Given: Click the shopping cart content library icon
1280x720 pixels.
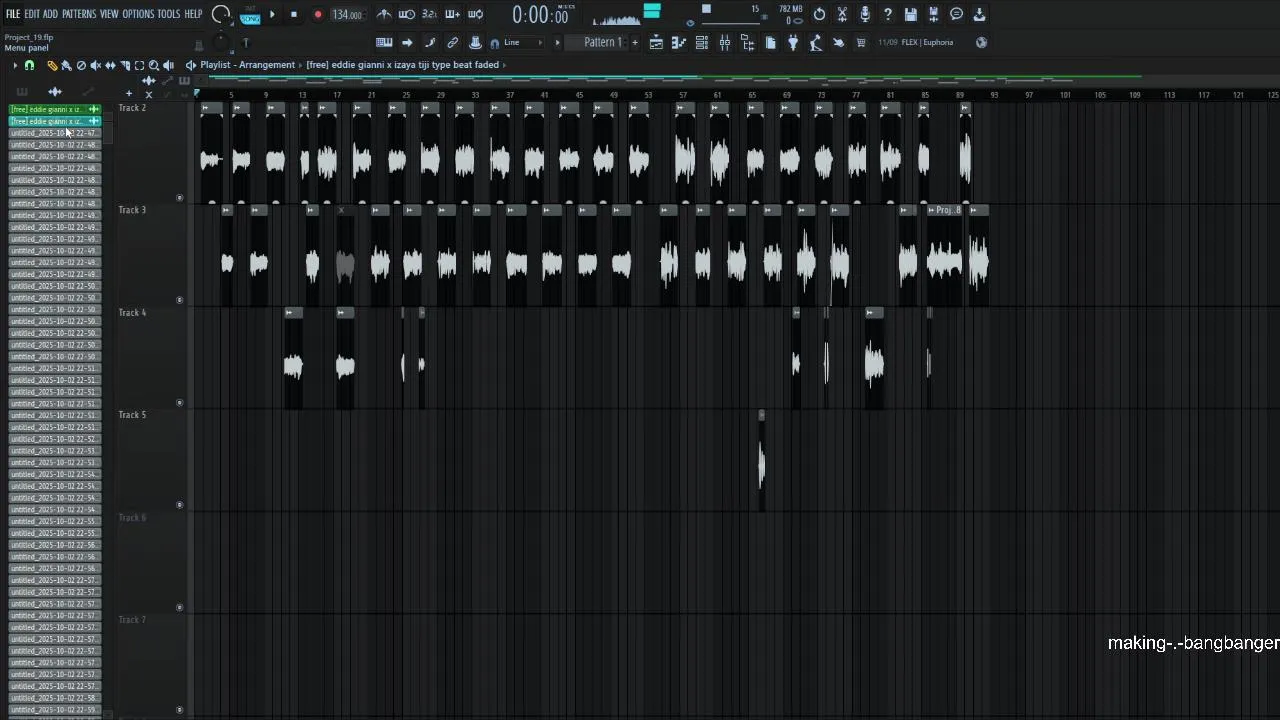Looking at the screenshot, I should tap(861, 42).
